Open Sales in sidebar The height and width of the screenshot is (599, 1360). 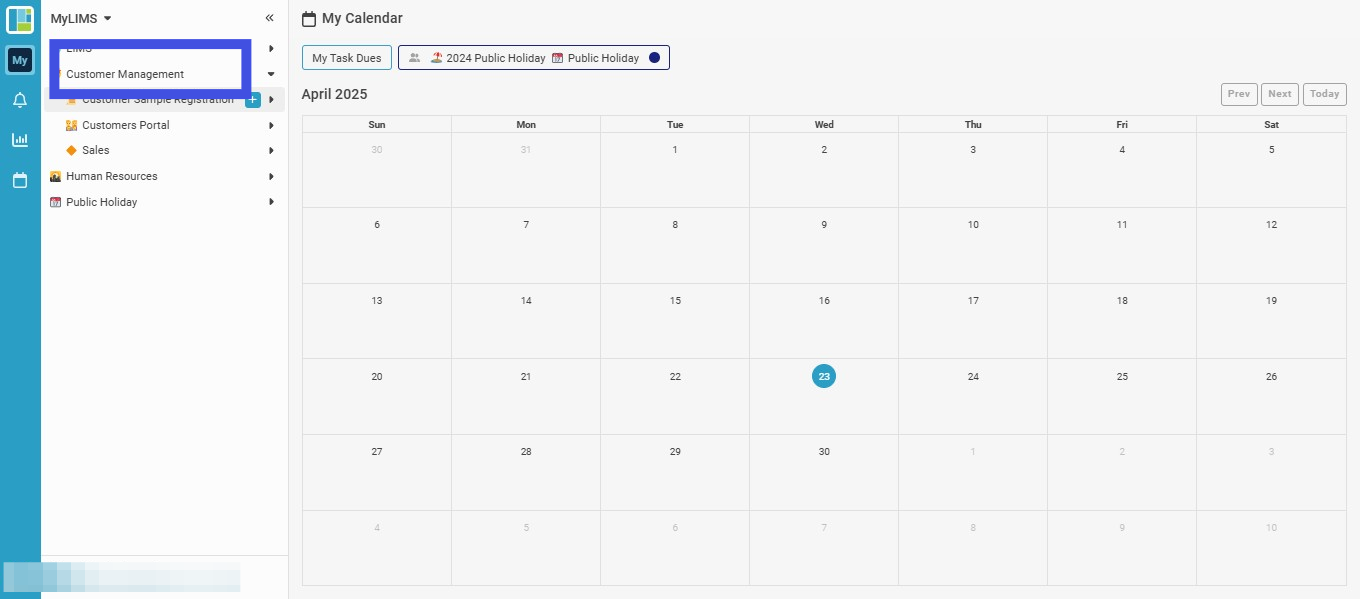[96, 150]
